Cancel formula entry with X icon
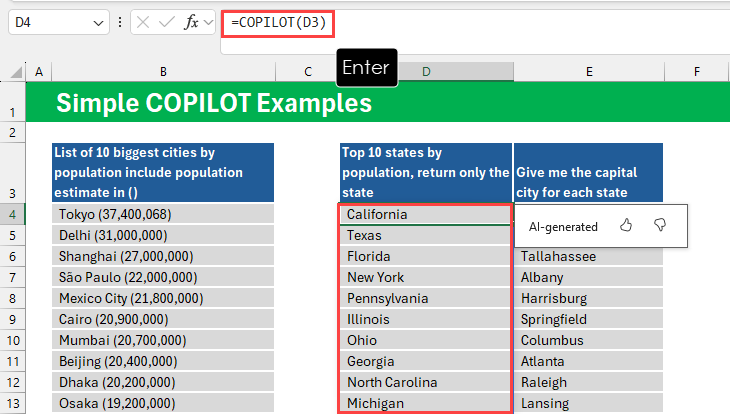This screenshot has width=730, height=414. 143,22
